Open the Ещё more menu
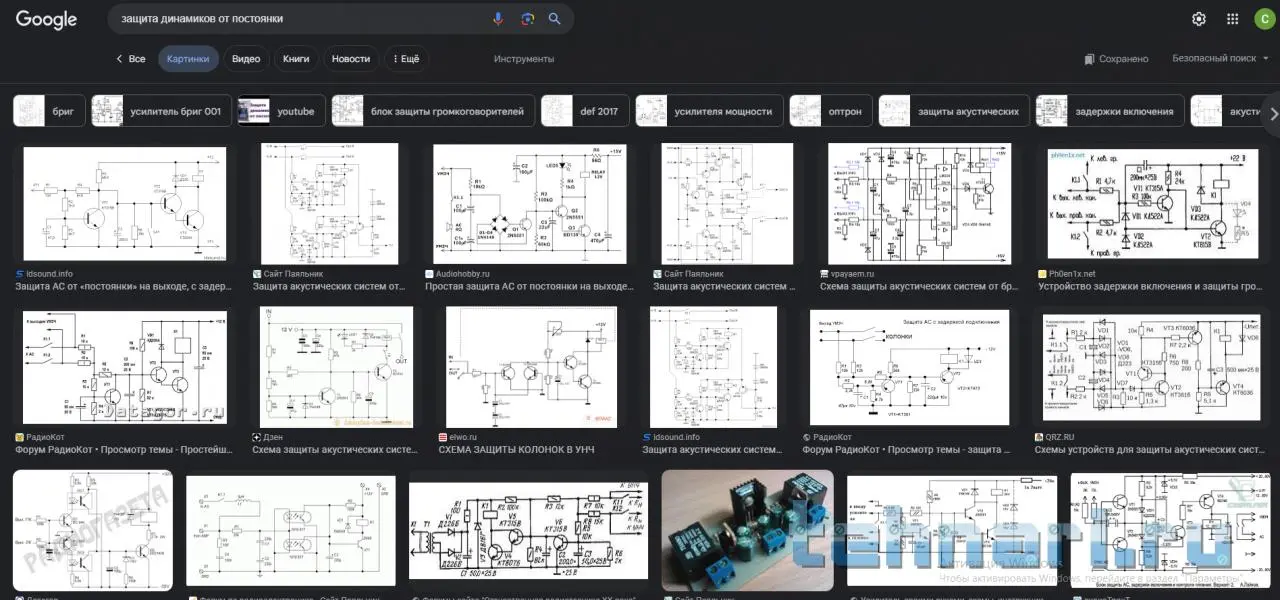 click(406, 59)
